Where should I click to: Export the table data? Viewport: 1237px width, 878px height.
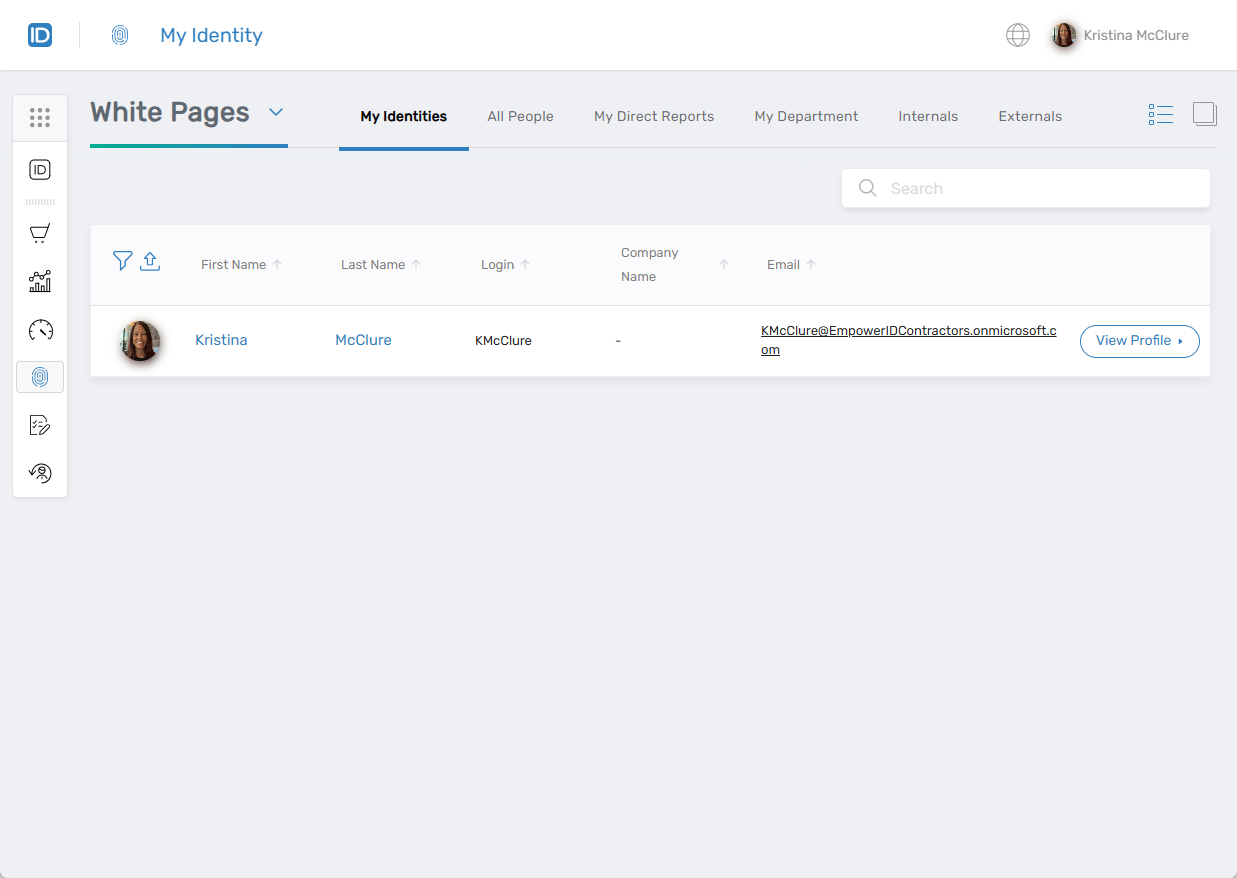click(x=150, y=260)
